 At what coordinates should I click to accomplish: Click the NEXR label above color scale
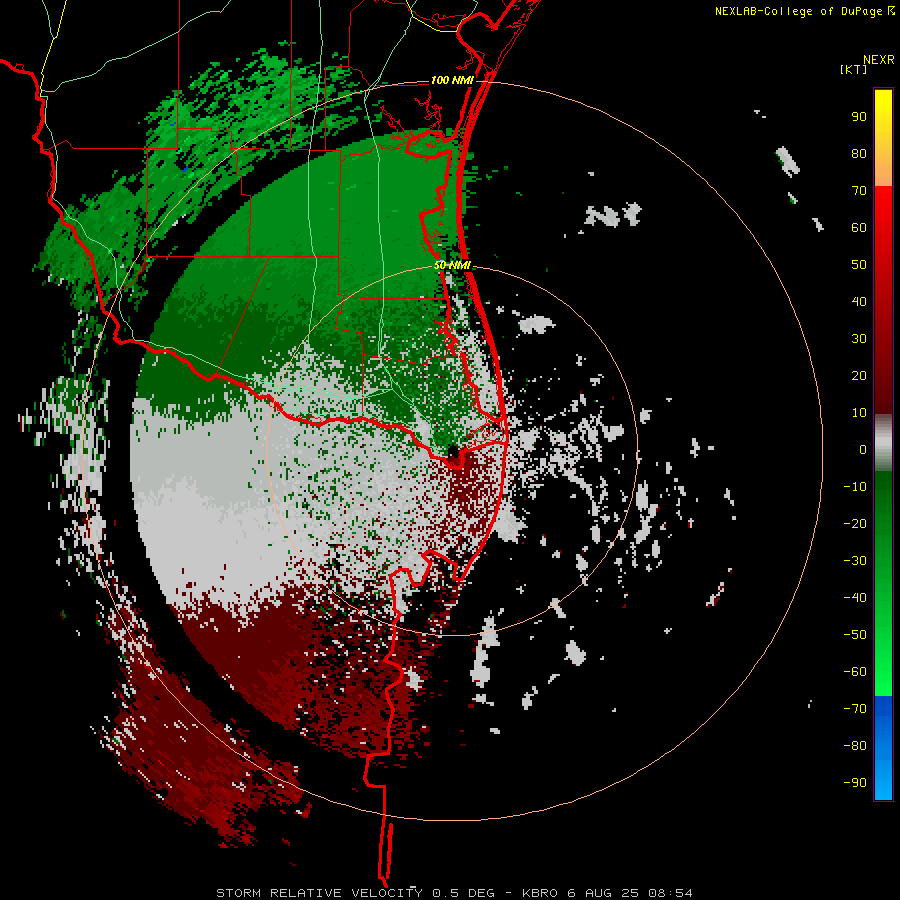pos(879,60)
